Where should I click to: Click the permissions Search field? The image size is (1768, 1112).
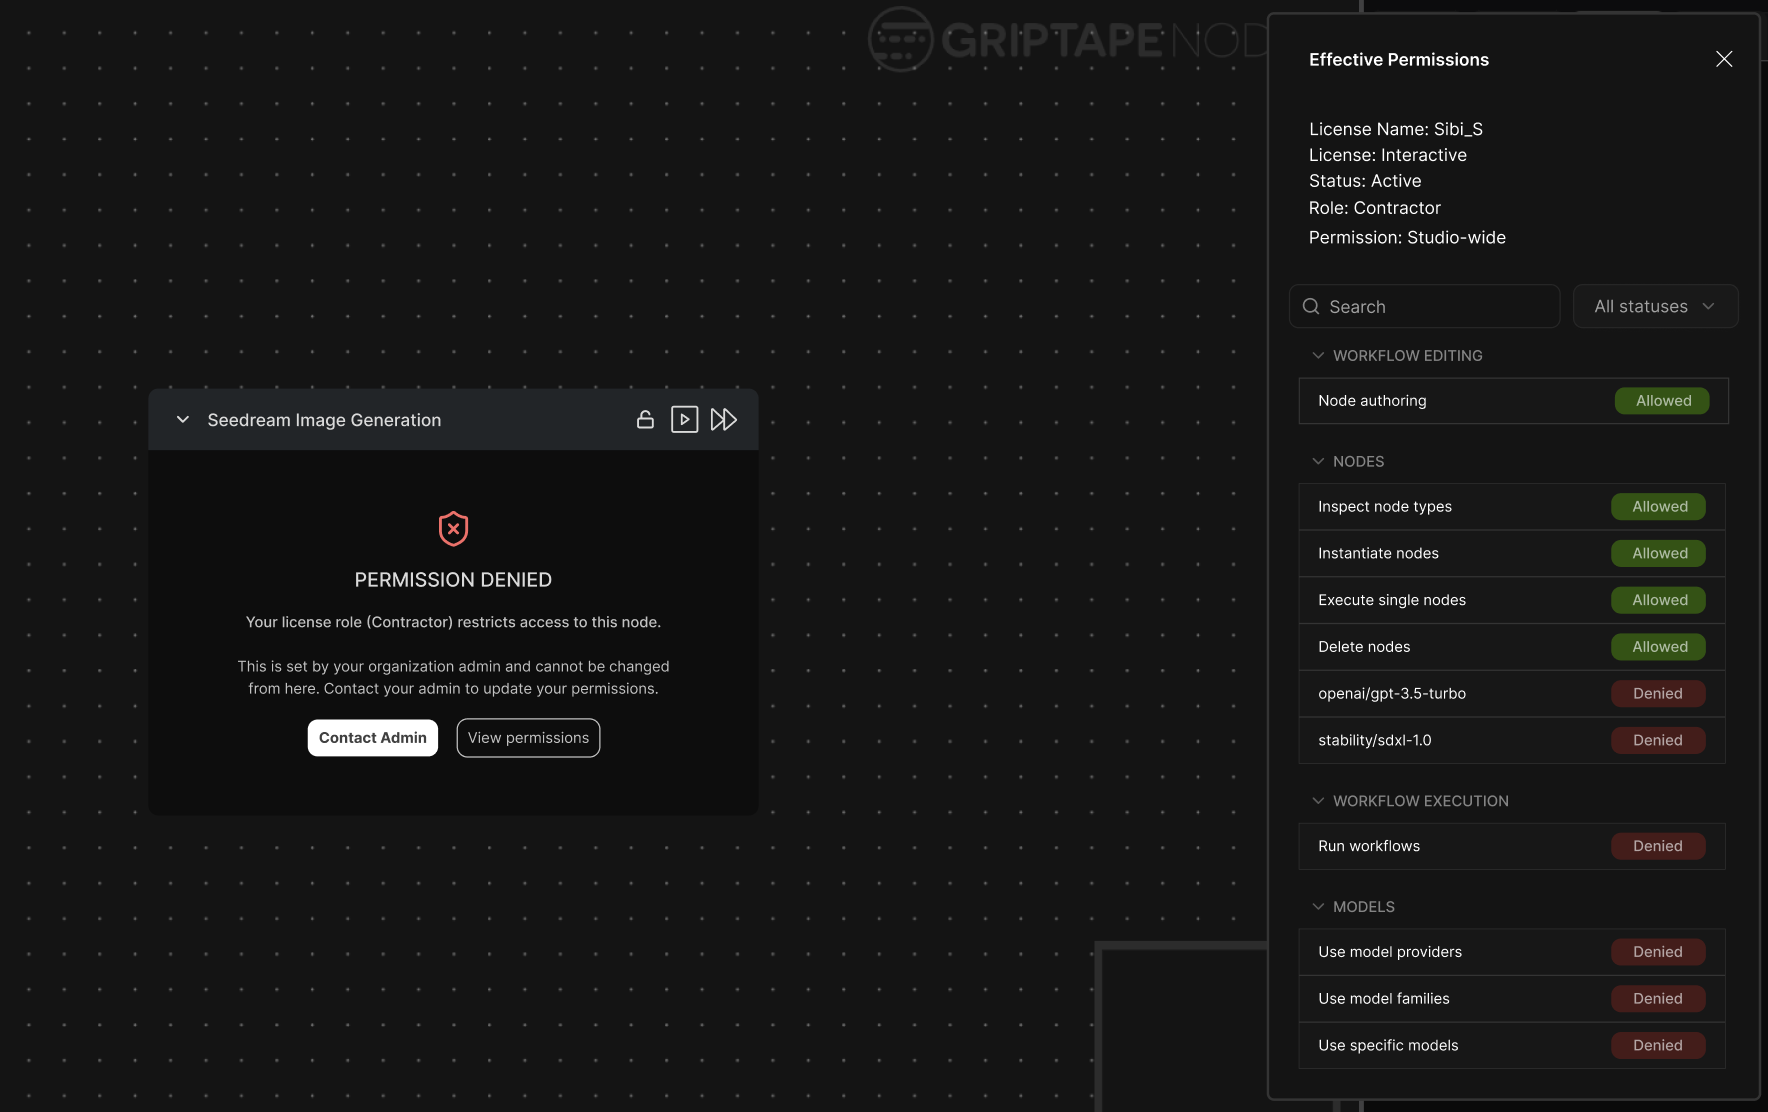click(x=1424, y=306)
